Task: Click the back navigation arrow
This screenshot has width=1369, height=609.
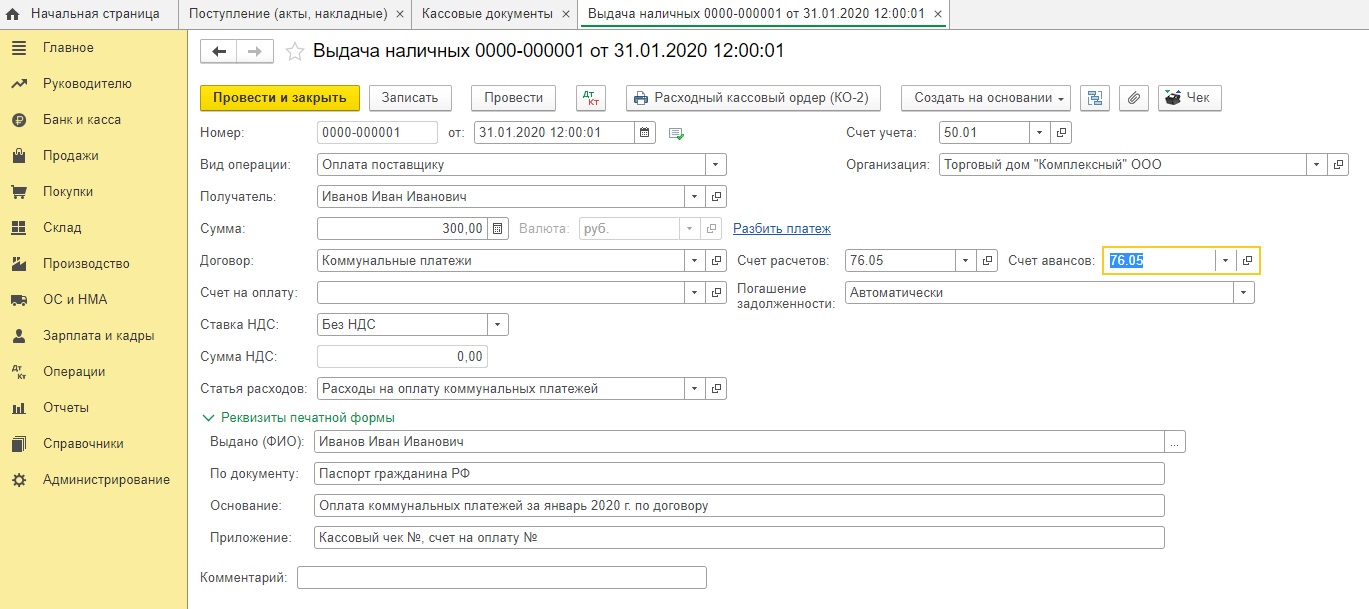Action: [x=220, y=52]
